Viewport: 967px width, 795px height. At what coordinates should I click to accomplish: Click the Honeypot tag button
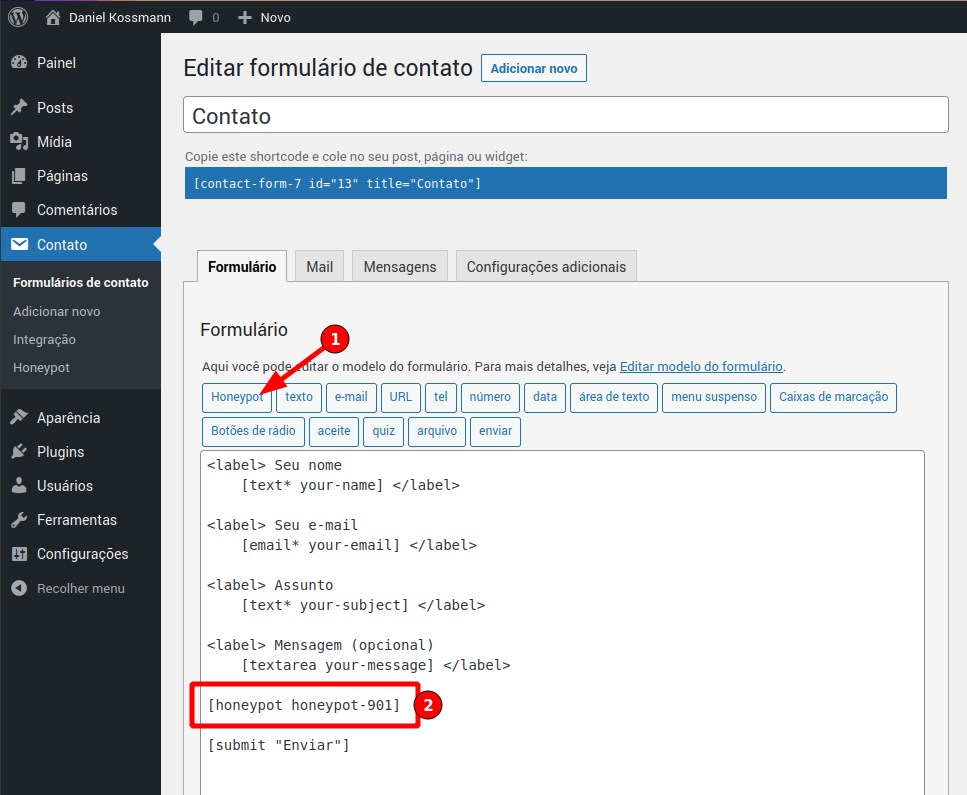[x=237, y=397]
